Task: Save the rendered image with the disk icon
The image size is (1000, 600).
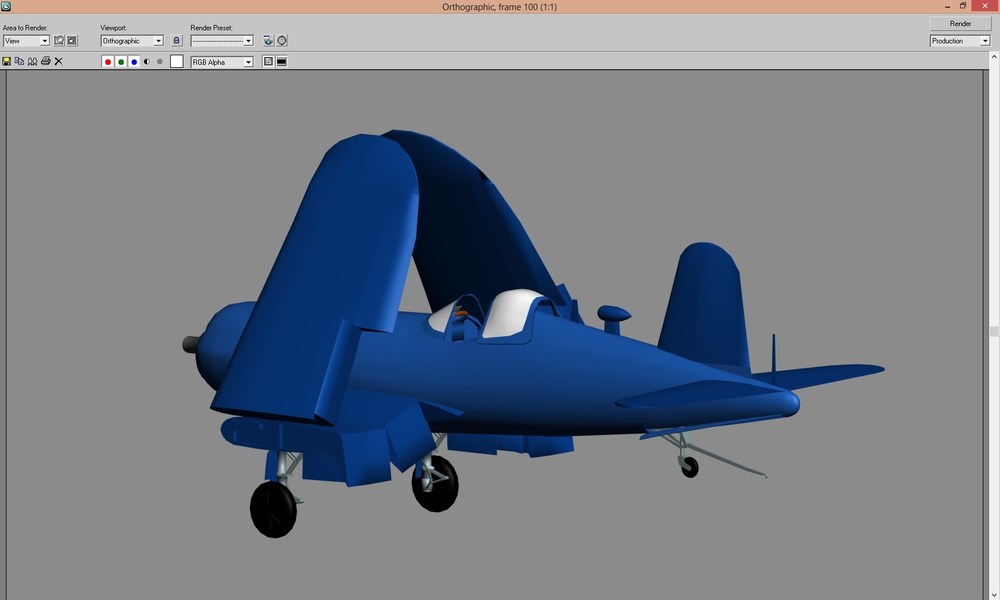Action: [x=6, y=61]
